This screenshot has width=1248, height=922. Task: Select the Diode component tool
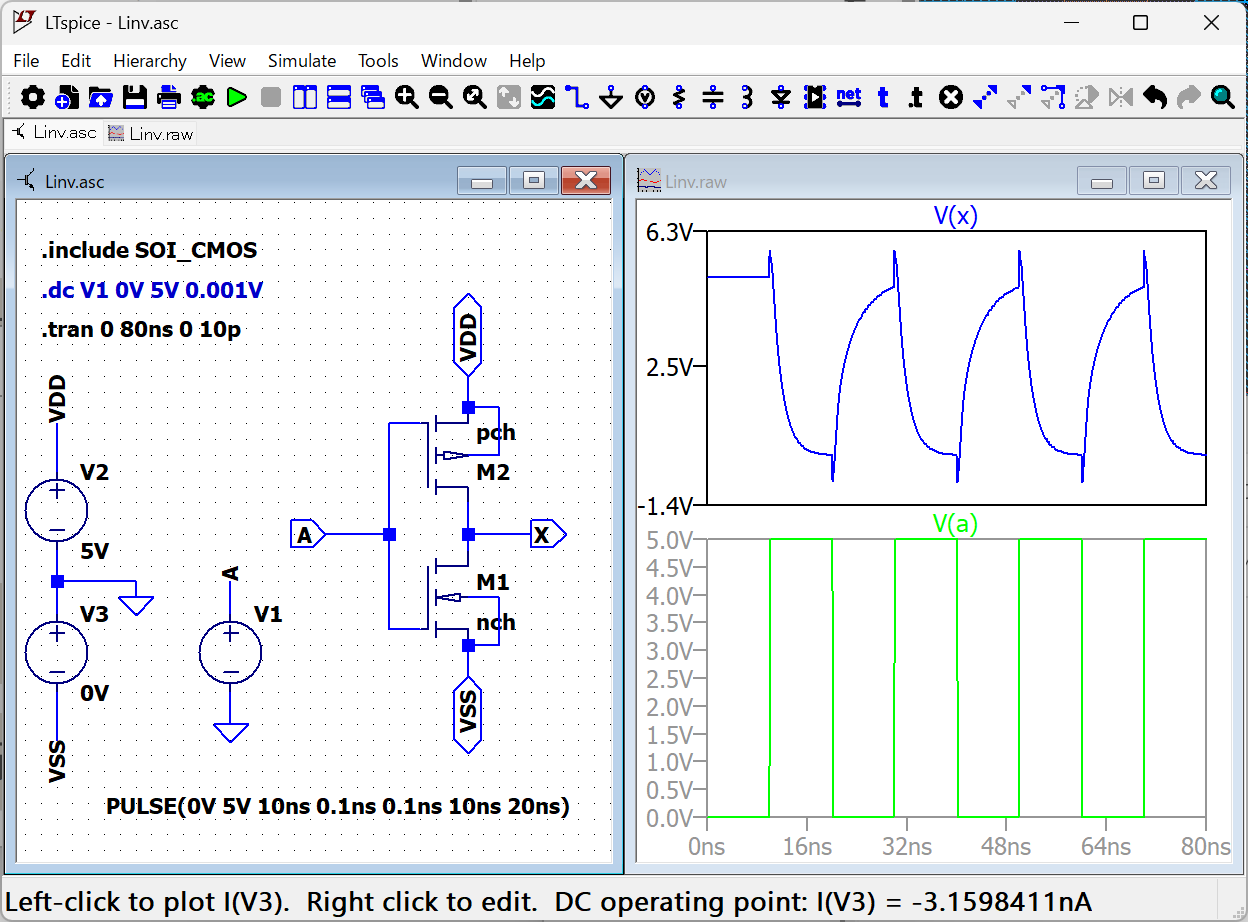tap(781, 97)
